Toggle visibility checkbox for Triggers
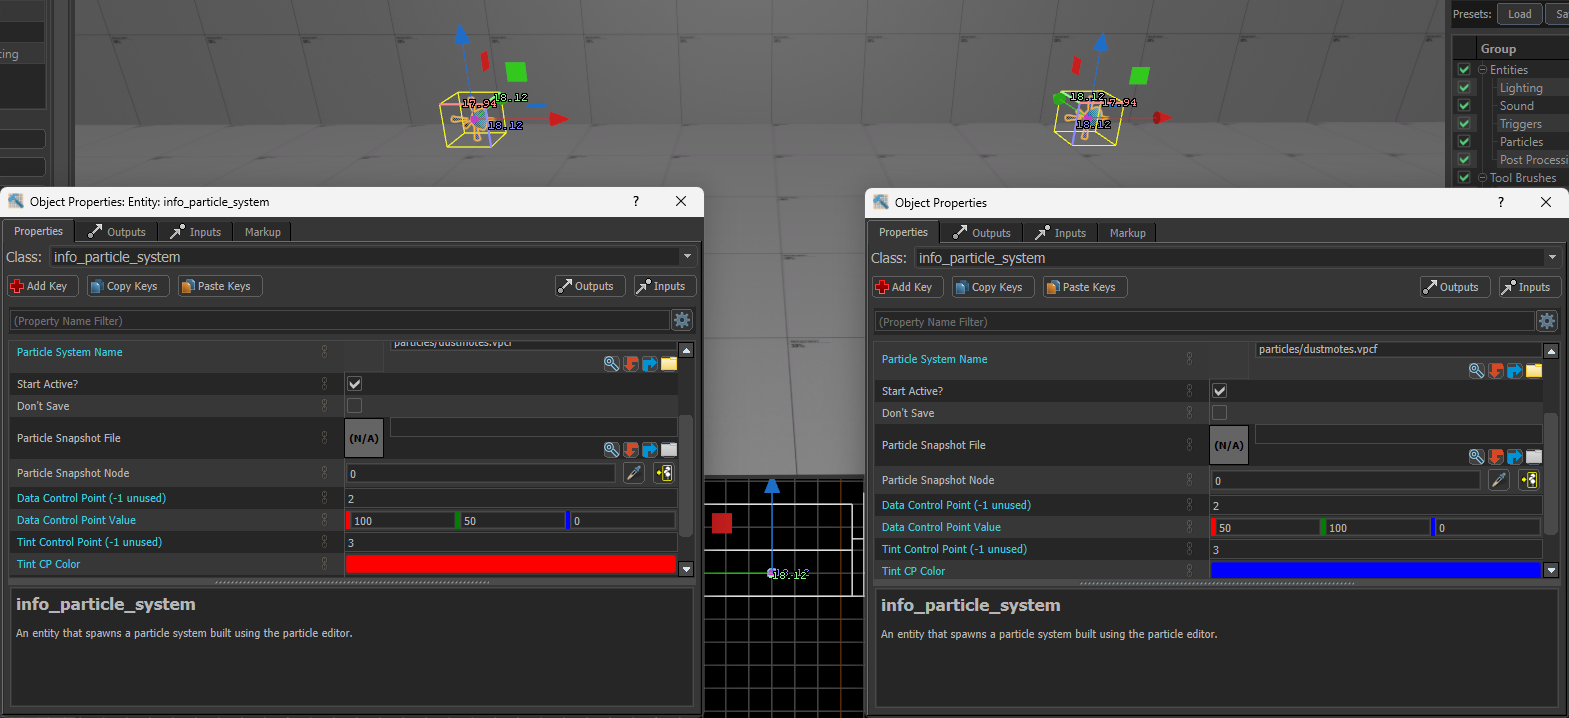Screen dimensions: 1569x718 (1464, 124)
